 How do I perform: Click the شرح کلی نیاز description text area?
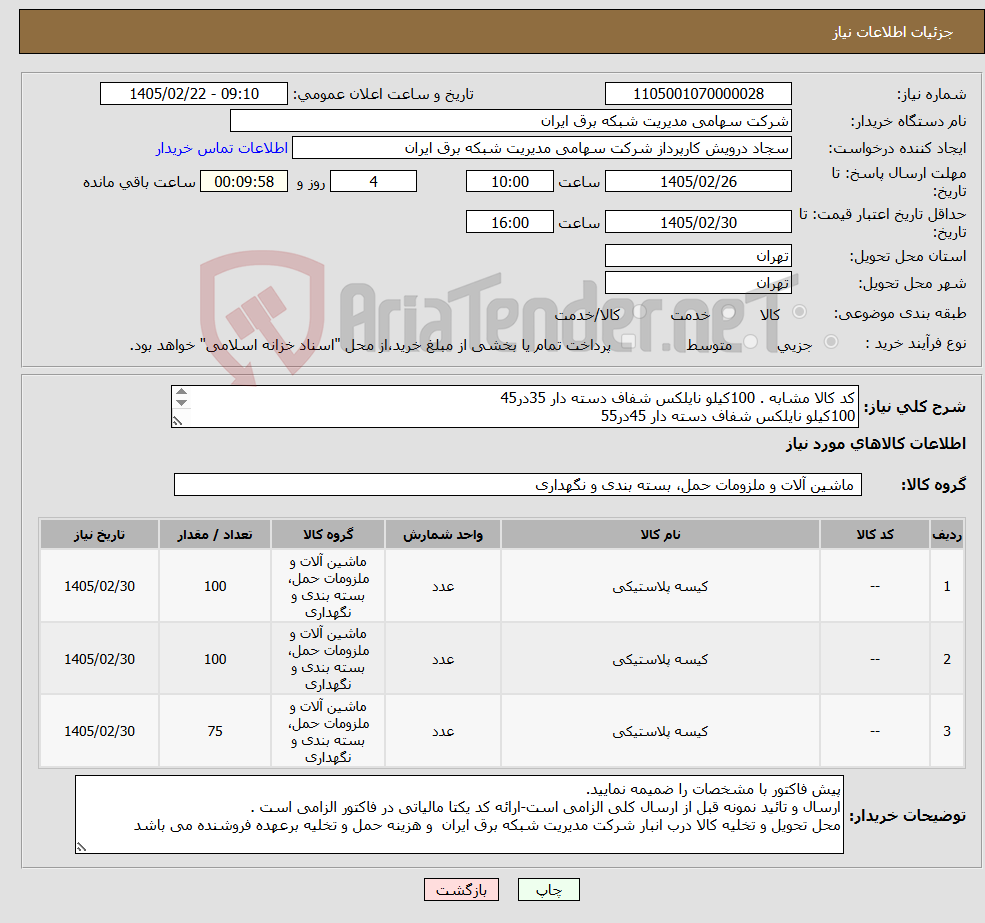pos(514,407)
